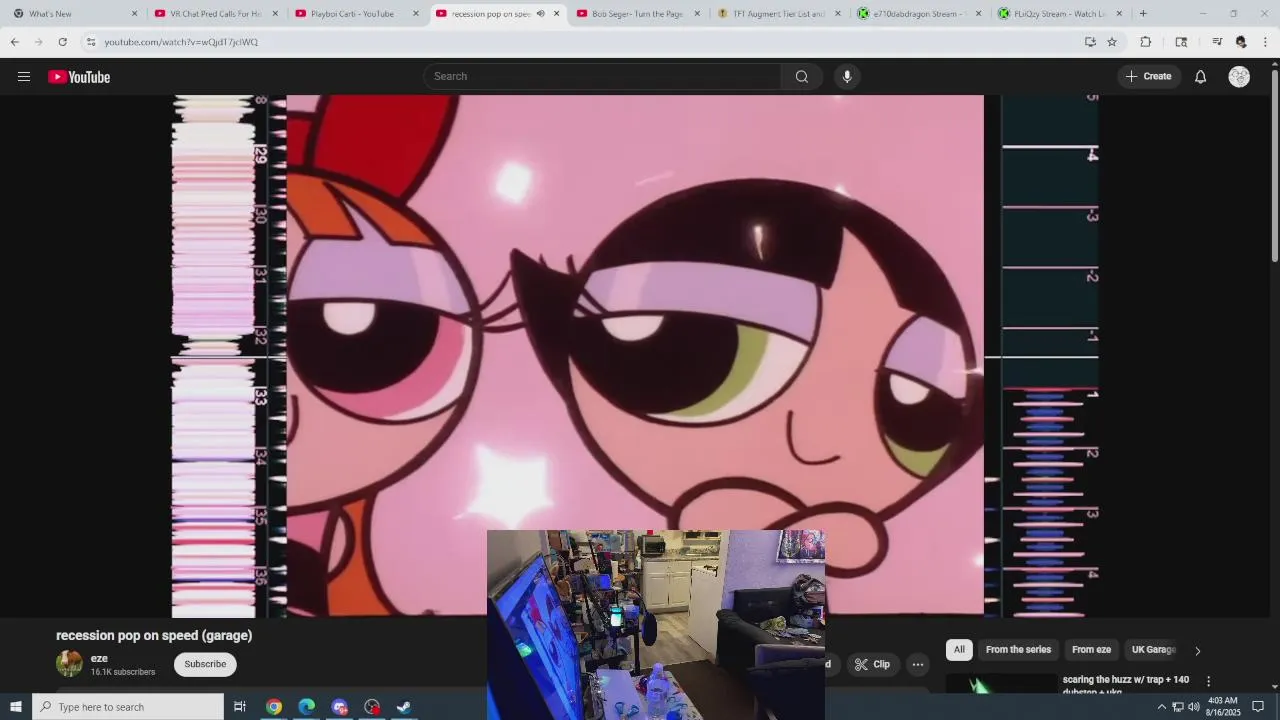Close the Playboi Carti tab
The image size is (1280, 720).
tap(416, 14)
